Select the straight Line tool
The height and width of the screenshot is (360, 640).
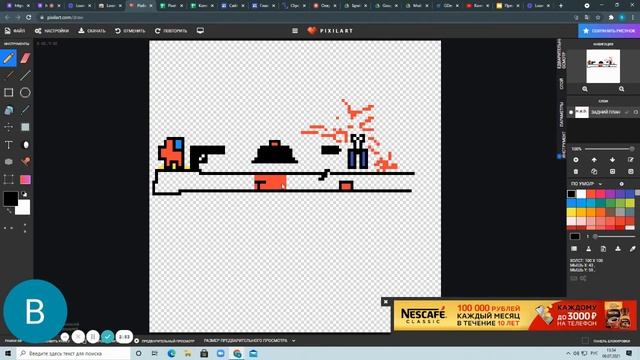(x=25, y=76)
